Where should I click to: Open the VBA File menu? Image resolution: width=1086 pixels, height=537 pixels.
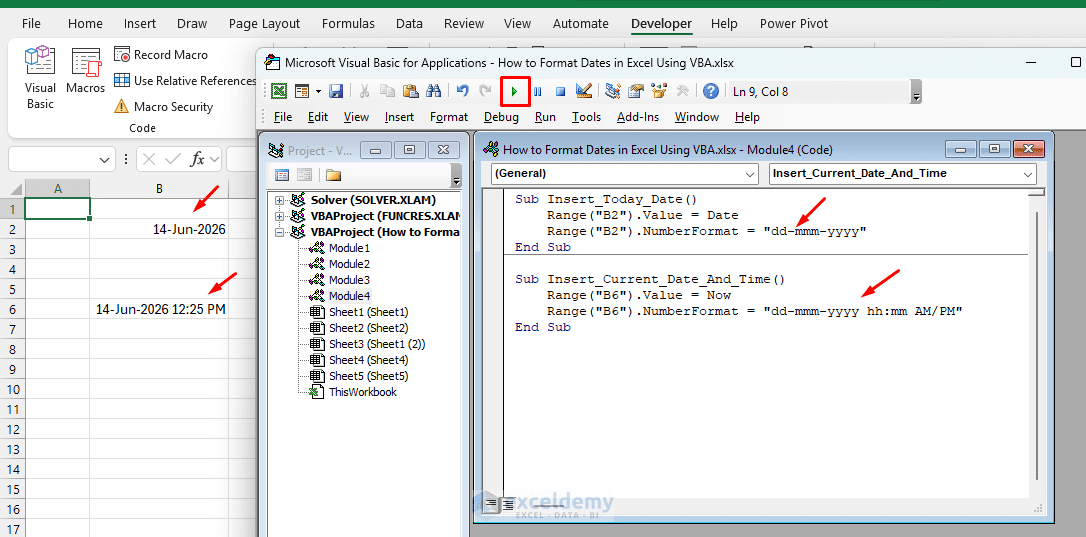tap(283, 117)
